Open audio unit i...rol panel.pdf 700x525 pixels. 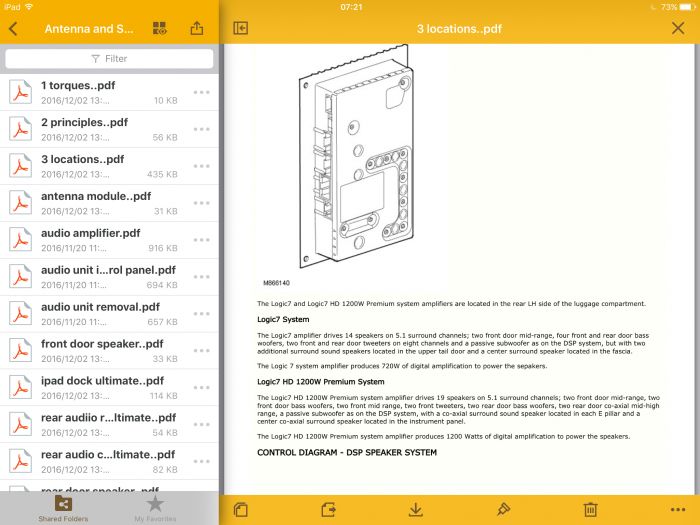109,277
